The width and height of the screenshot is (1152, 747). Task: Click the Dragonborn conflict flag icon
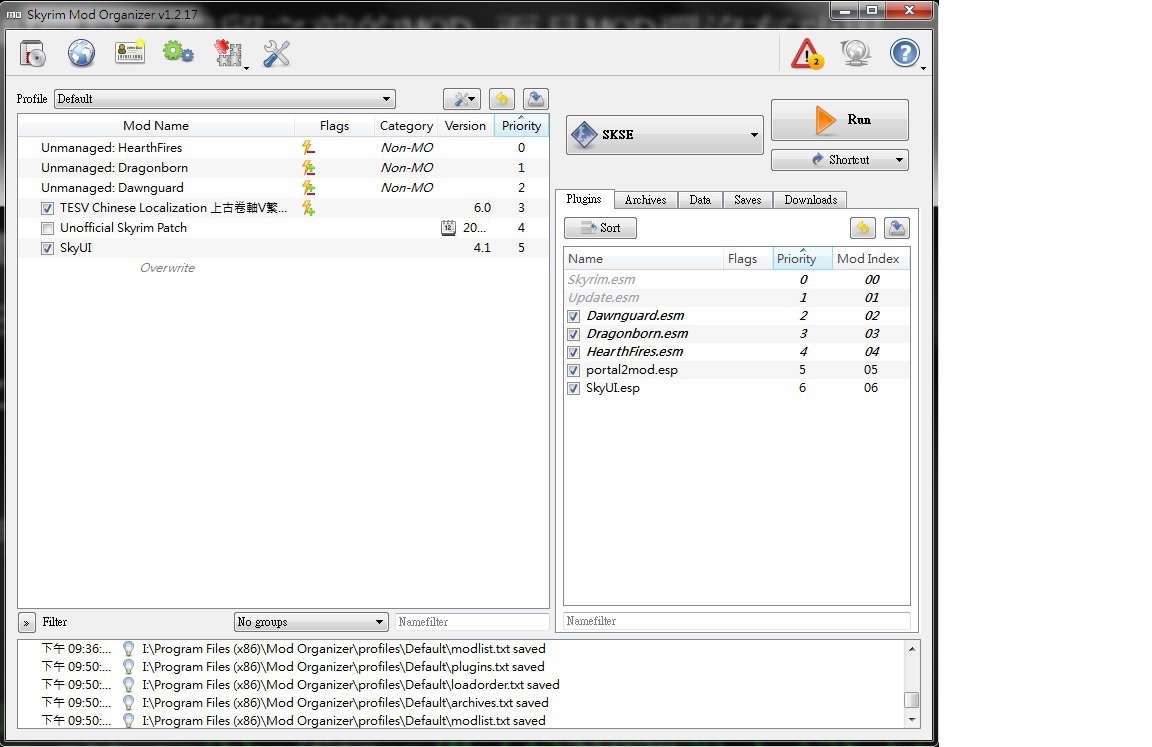coord(309,168)
